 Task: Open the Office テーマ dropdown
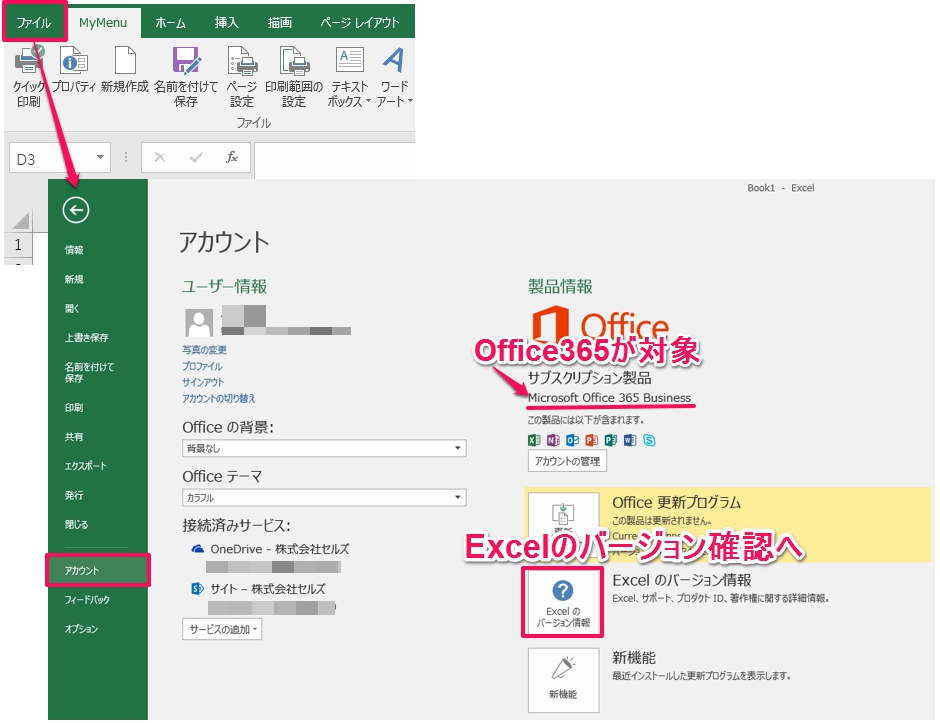324,498
